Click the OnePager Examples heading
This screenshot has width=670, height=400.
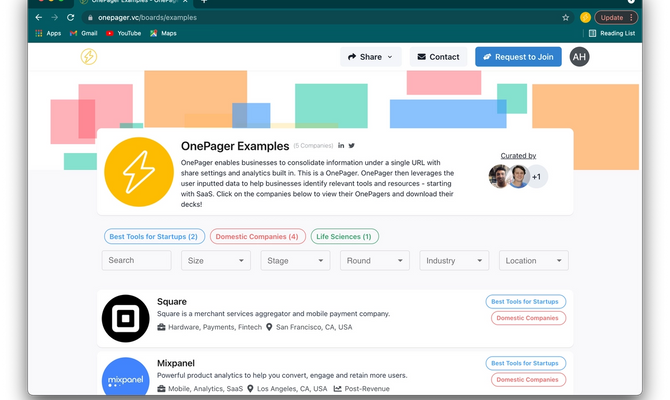tap(235, 146)
